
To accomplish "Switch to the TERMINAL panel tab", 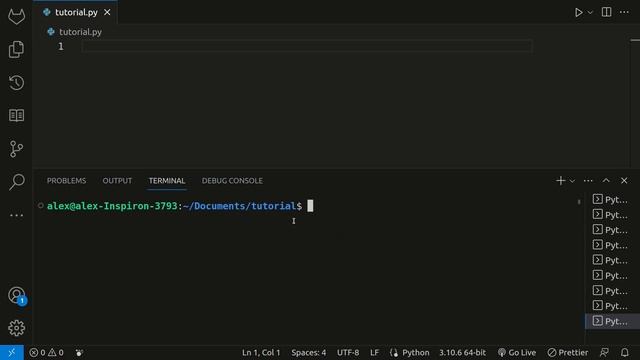I will tap(167, 180).
